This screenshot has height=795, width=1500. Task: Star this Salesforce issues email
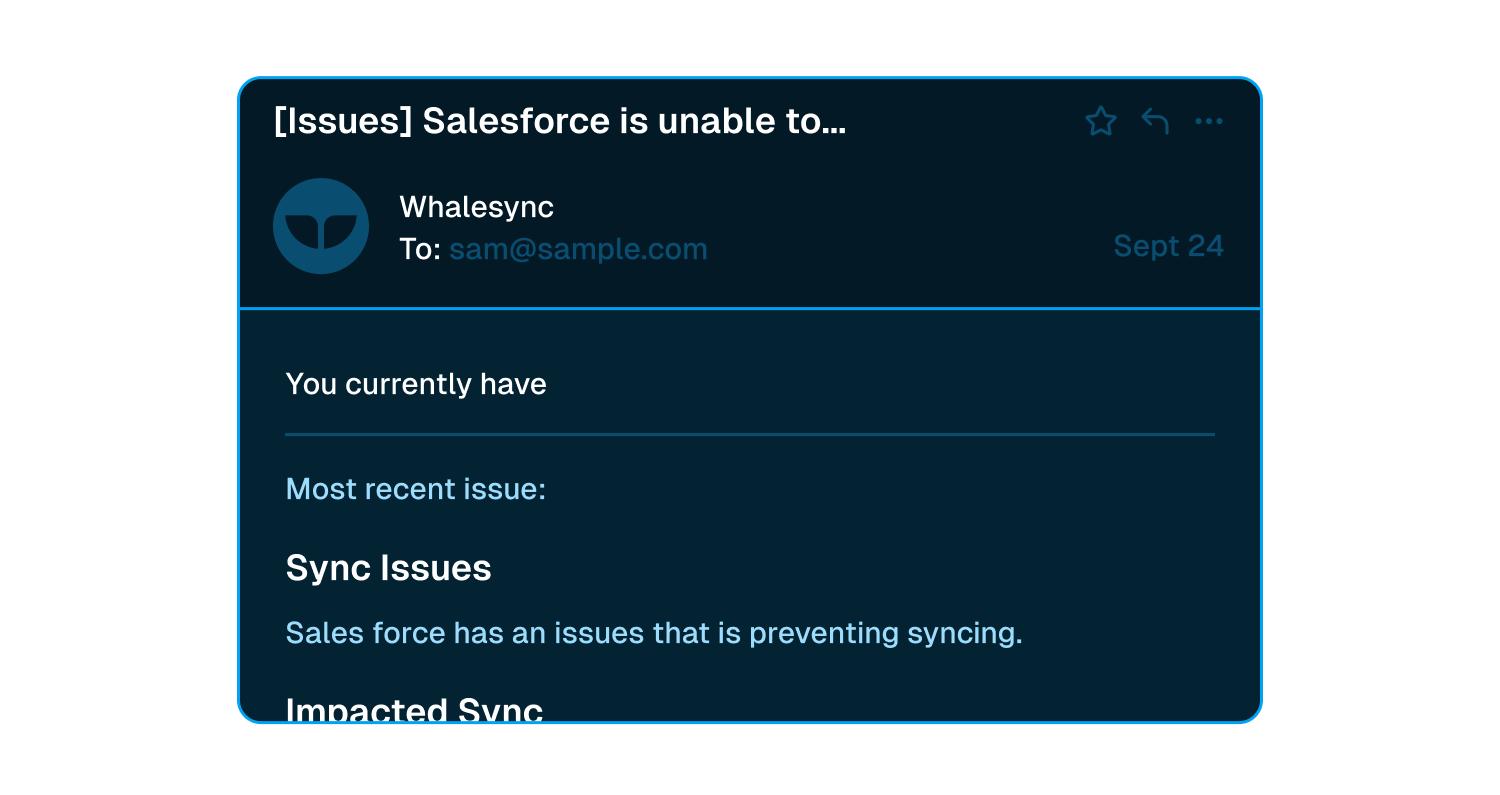pos(1100,122)
